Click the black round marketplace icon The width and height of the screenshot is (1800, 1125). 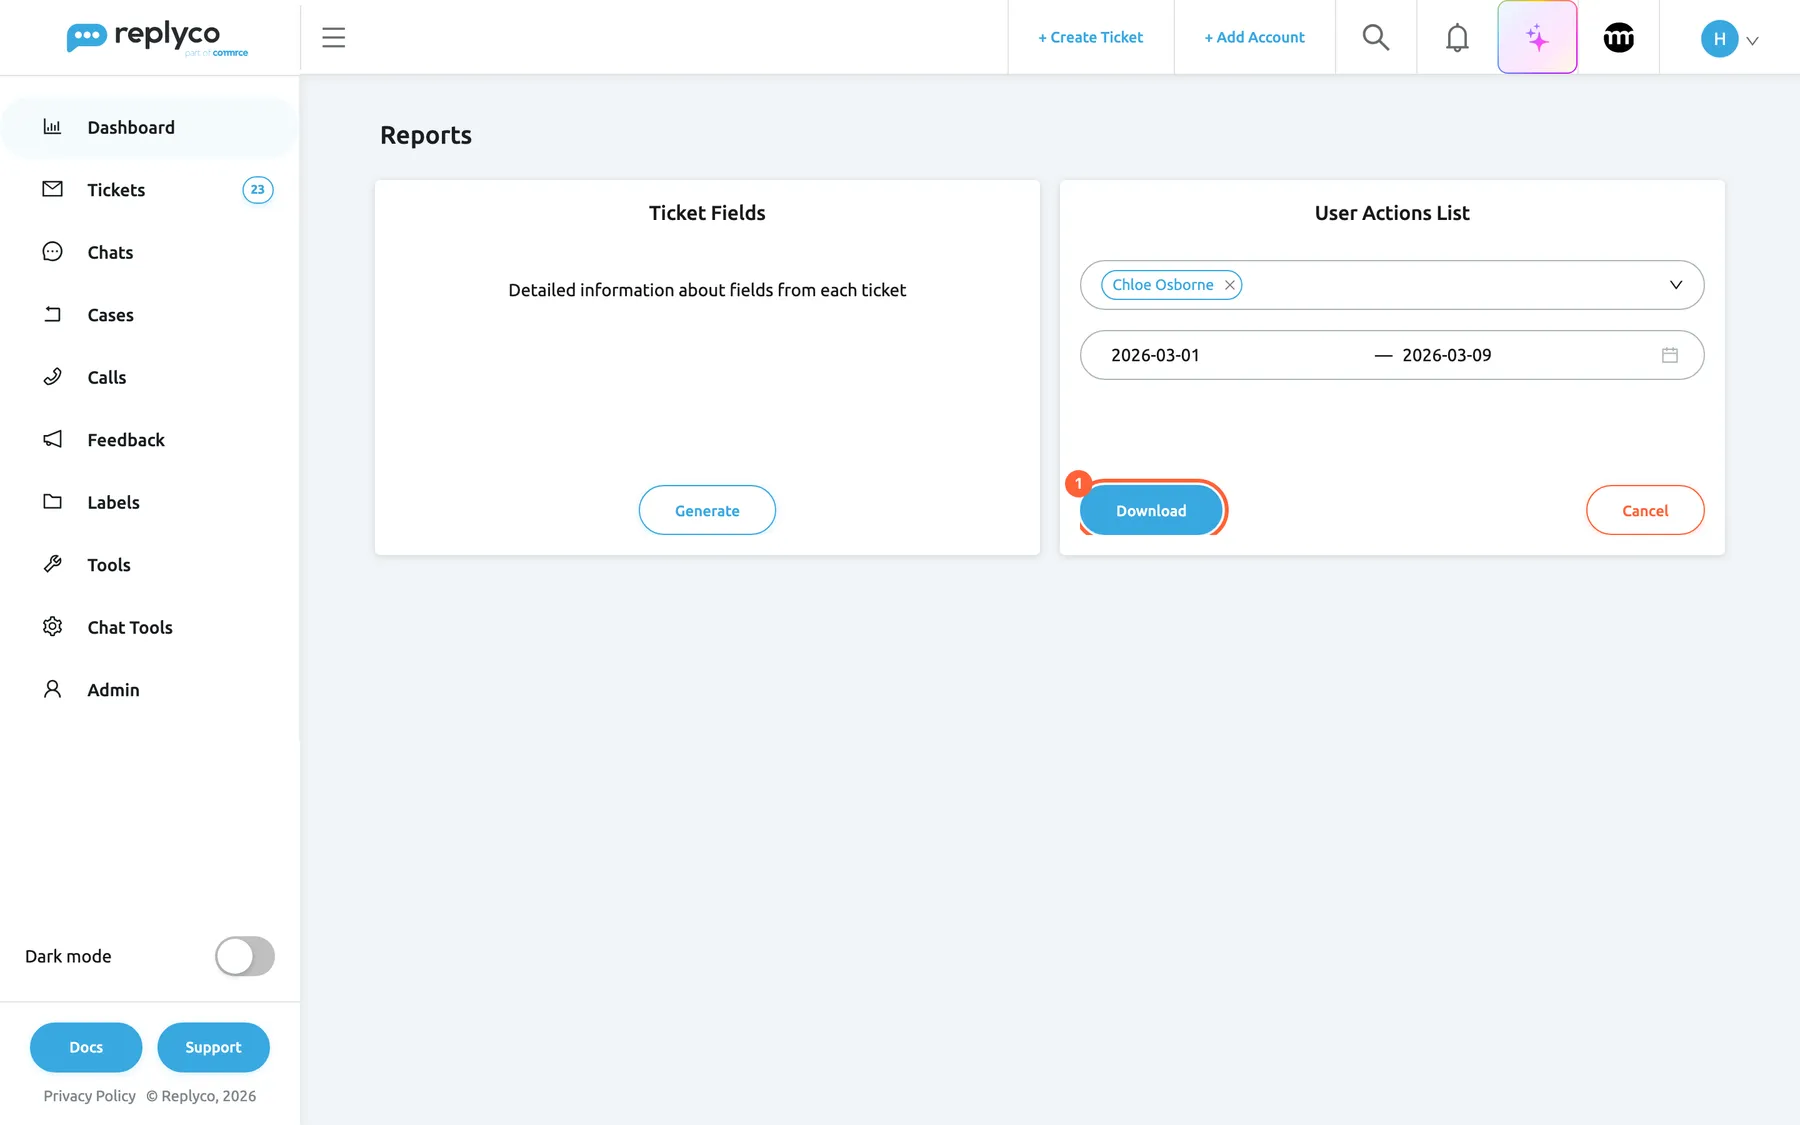pos(1618,38)
